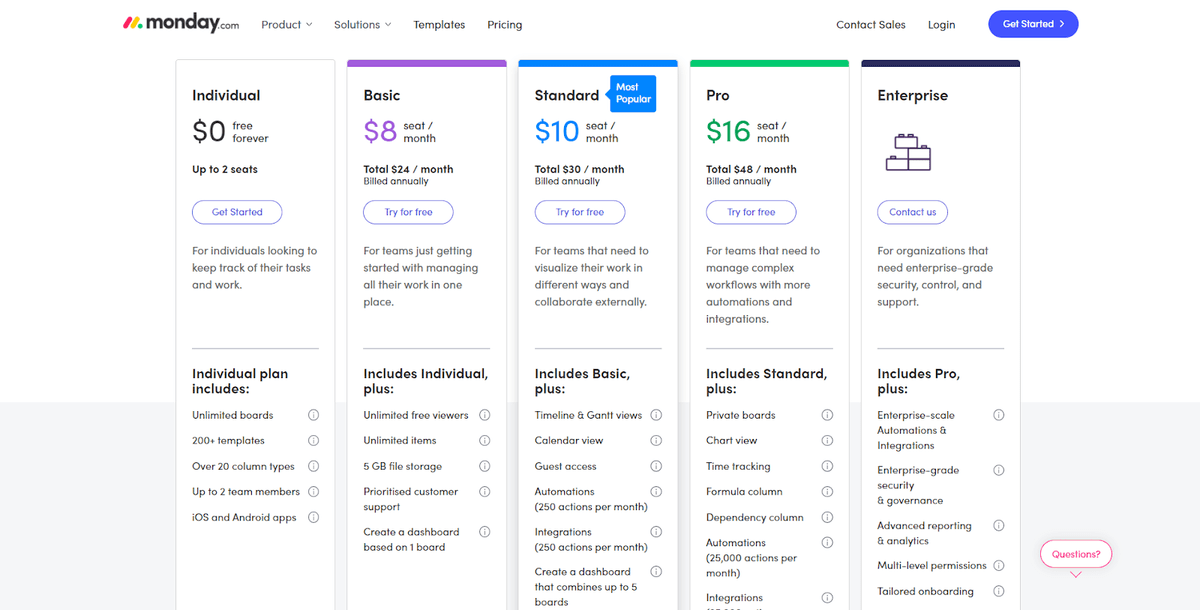Open info icon for dashboard based on 1 board
Image resolution: width=1200 pixels, height=610 pixels.
pos(485,532)
